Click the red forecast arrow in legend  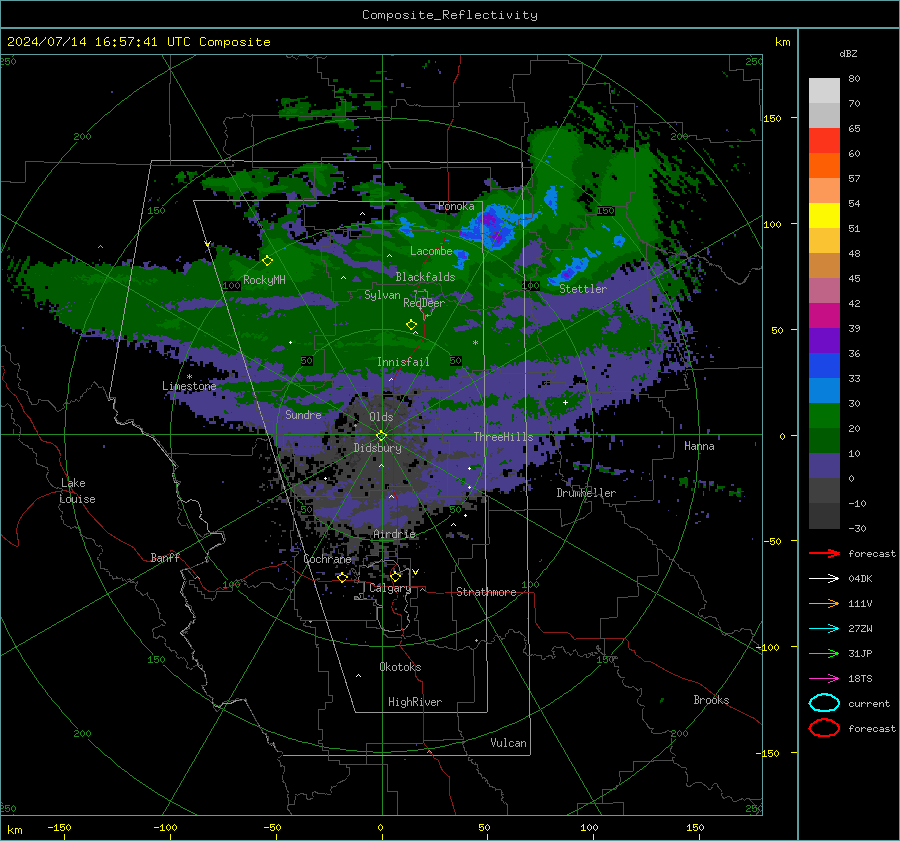[824, 553]
